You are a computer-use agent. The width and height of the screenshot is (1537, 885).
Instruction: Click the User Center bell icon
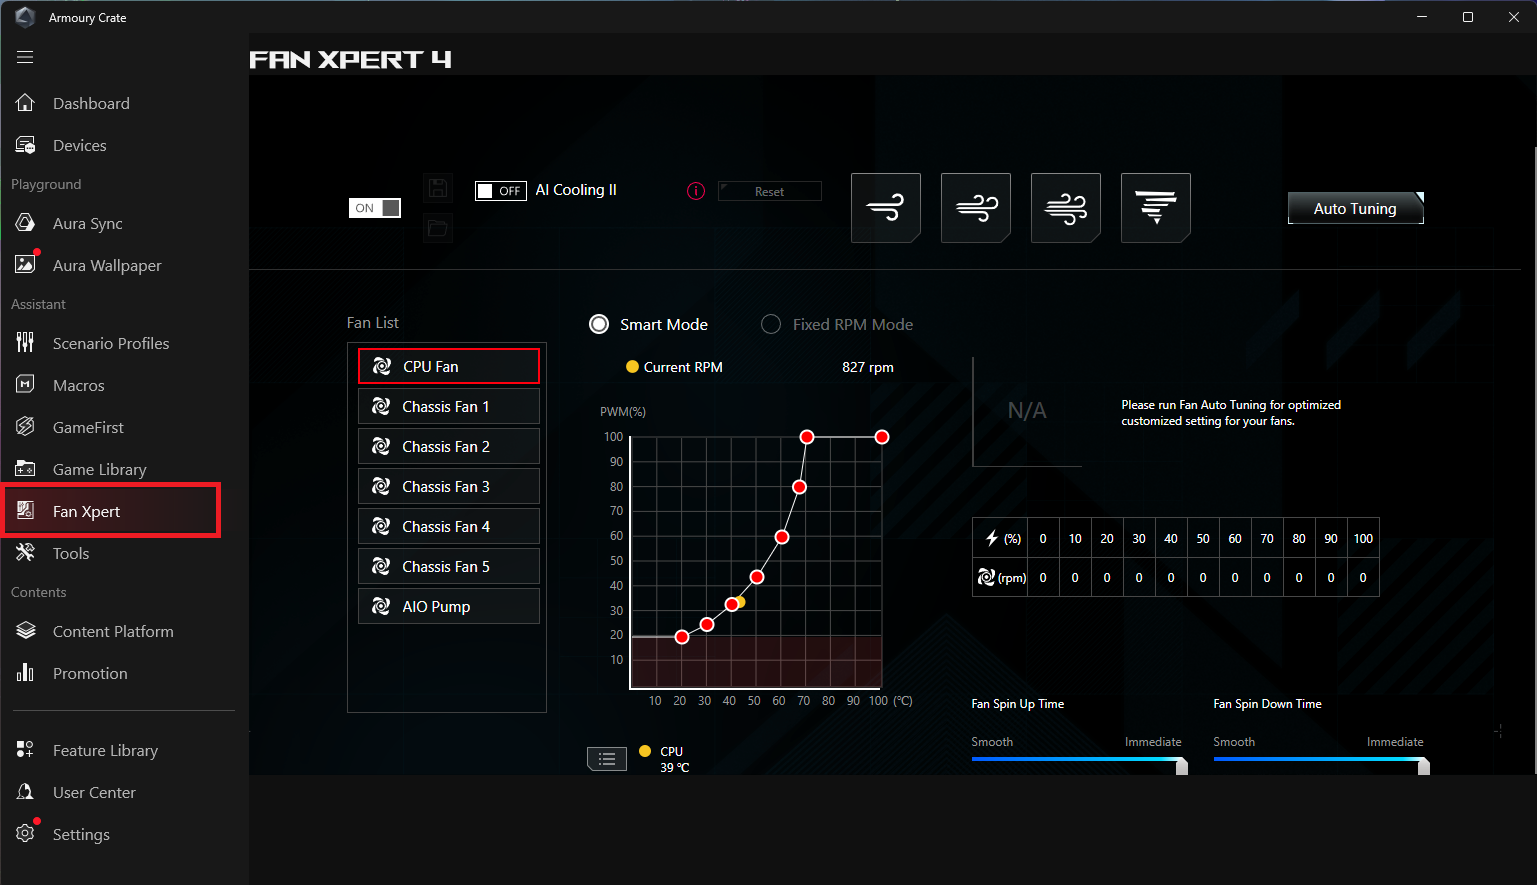click(26, 792)
